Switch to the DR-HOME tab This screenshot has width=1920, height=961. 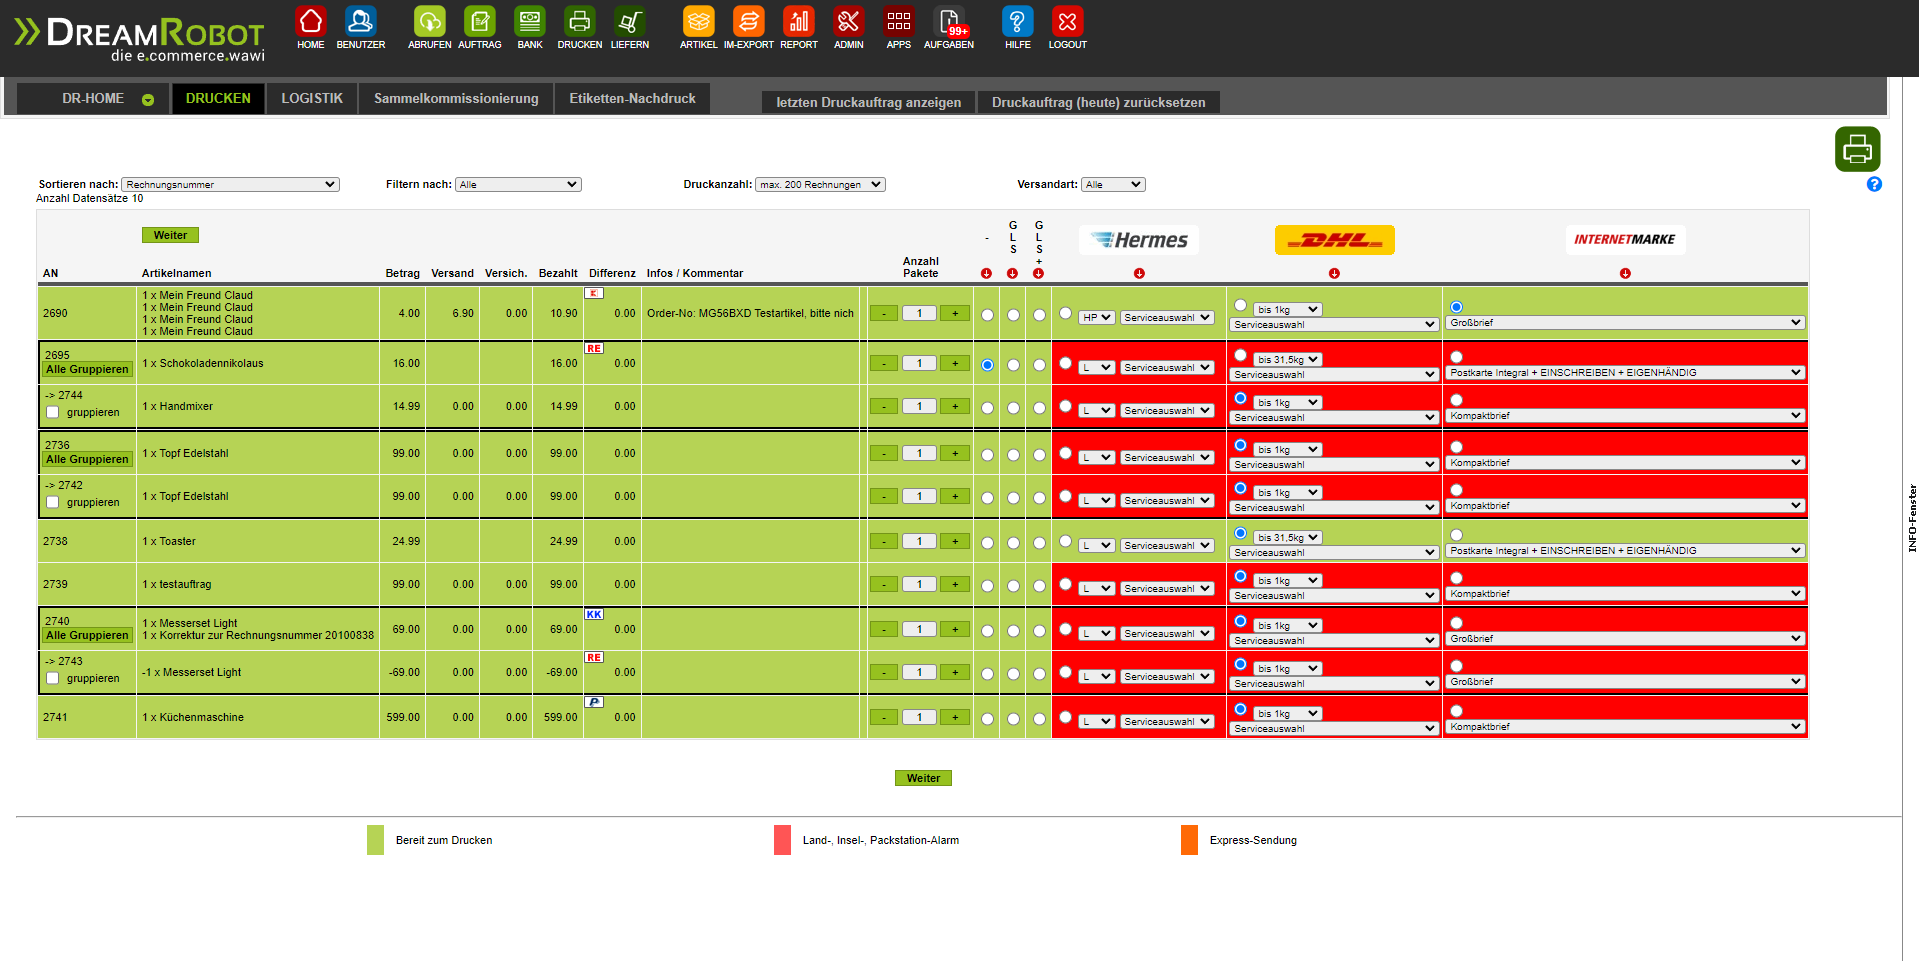(94, 99)
